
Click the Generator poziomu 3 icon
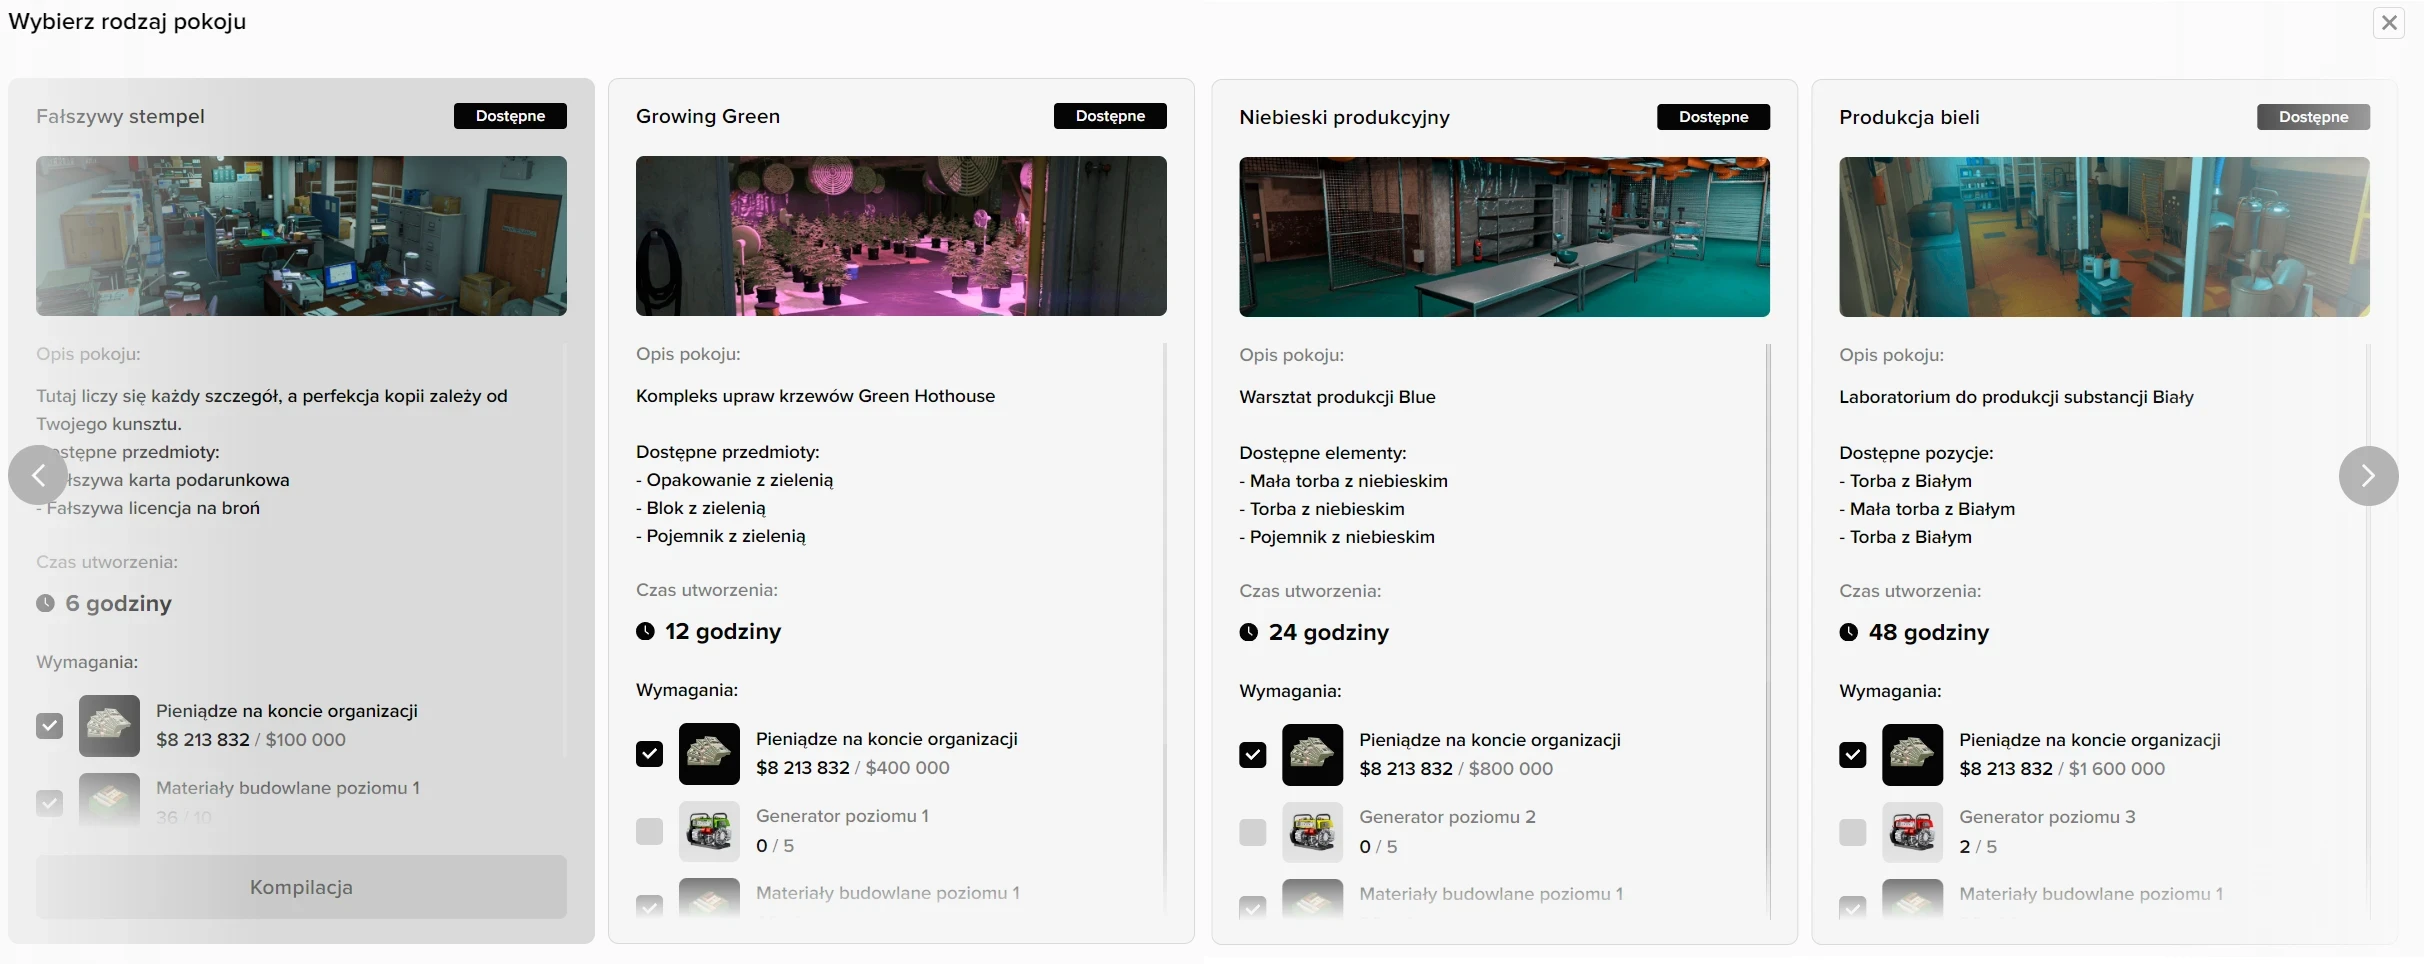1912,832
